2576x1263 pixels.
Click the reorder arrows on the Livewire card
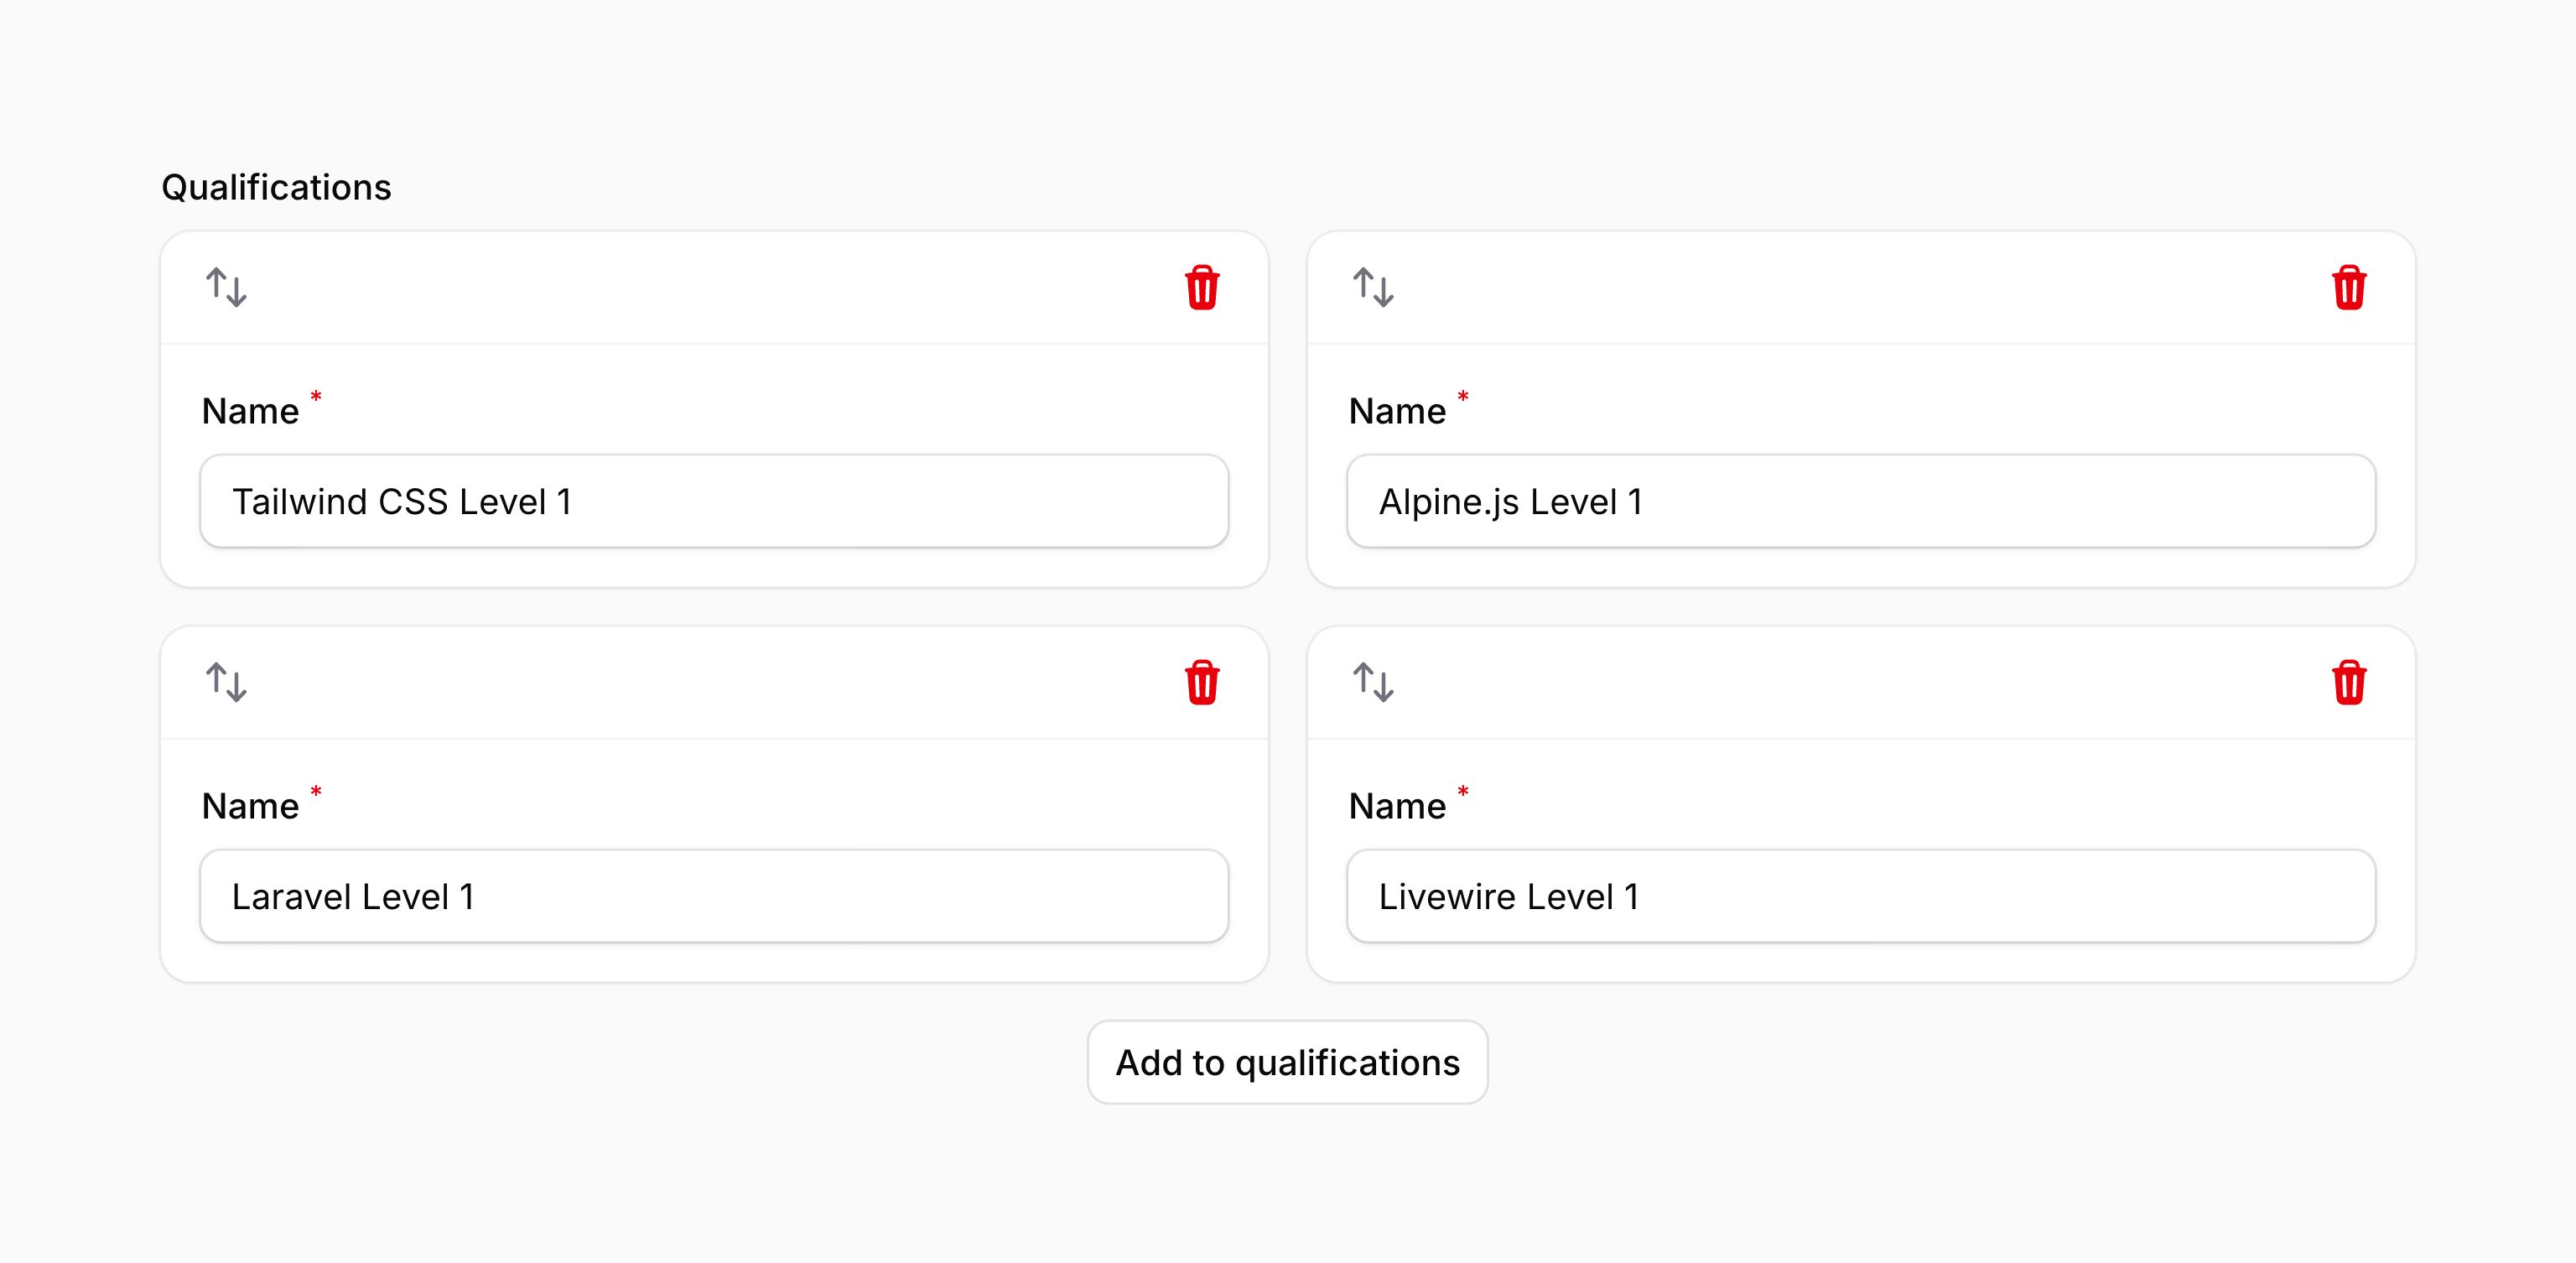1373,683
